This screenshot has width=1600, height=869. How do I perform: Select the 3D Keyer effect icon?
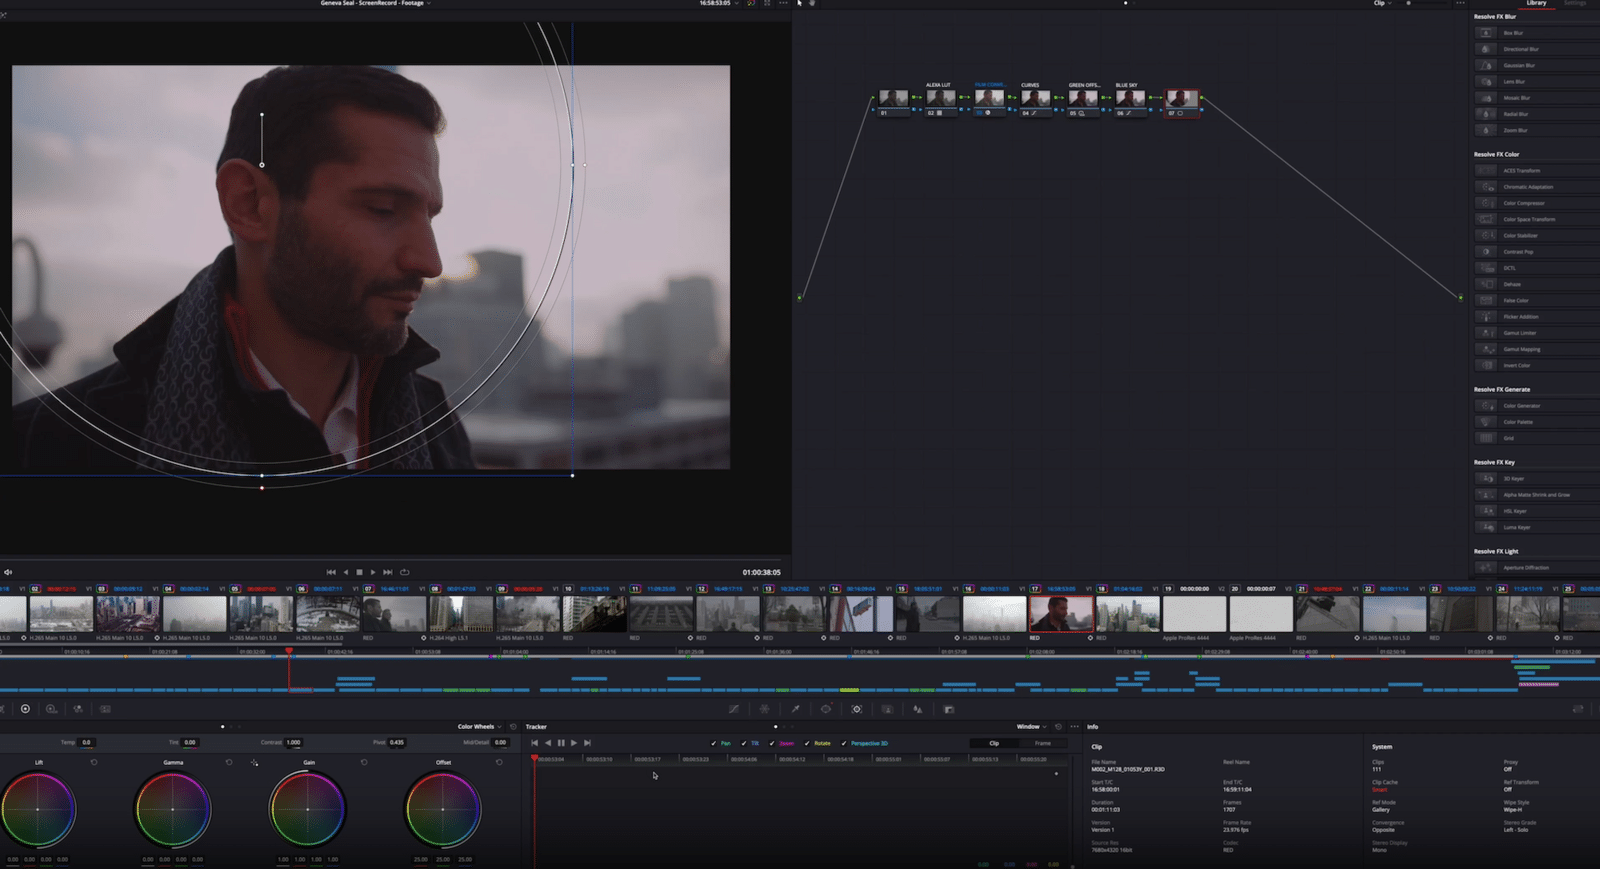click(1486, 479)
